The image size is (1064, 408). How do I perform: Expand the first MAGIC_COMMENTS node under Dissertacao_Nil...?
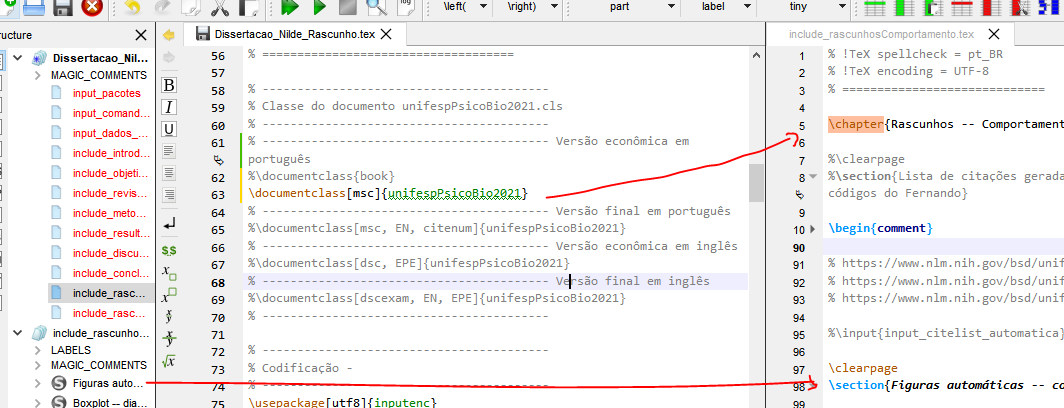click(x=38, y=75)
